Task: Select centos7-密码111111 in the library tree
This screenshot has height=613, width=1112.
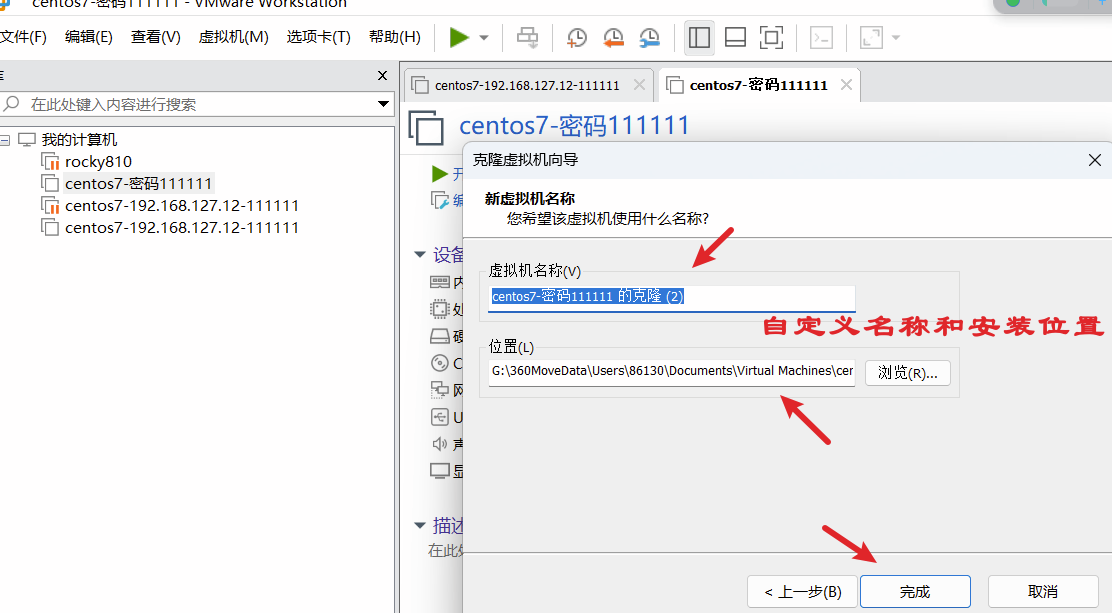Action: (x=138, y=184)
